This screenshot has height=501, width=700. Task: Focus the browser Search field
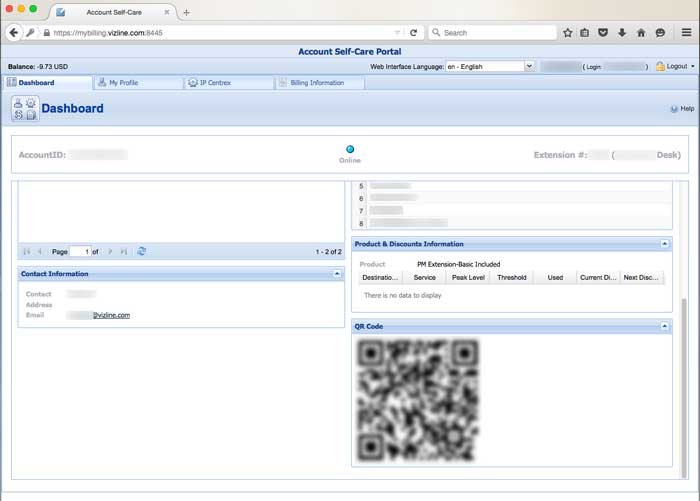(x=492, y=33)
